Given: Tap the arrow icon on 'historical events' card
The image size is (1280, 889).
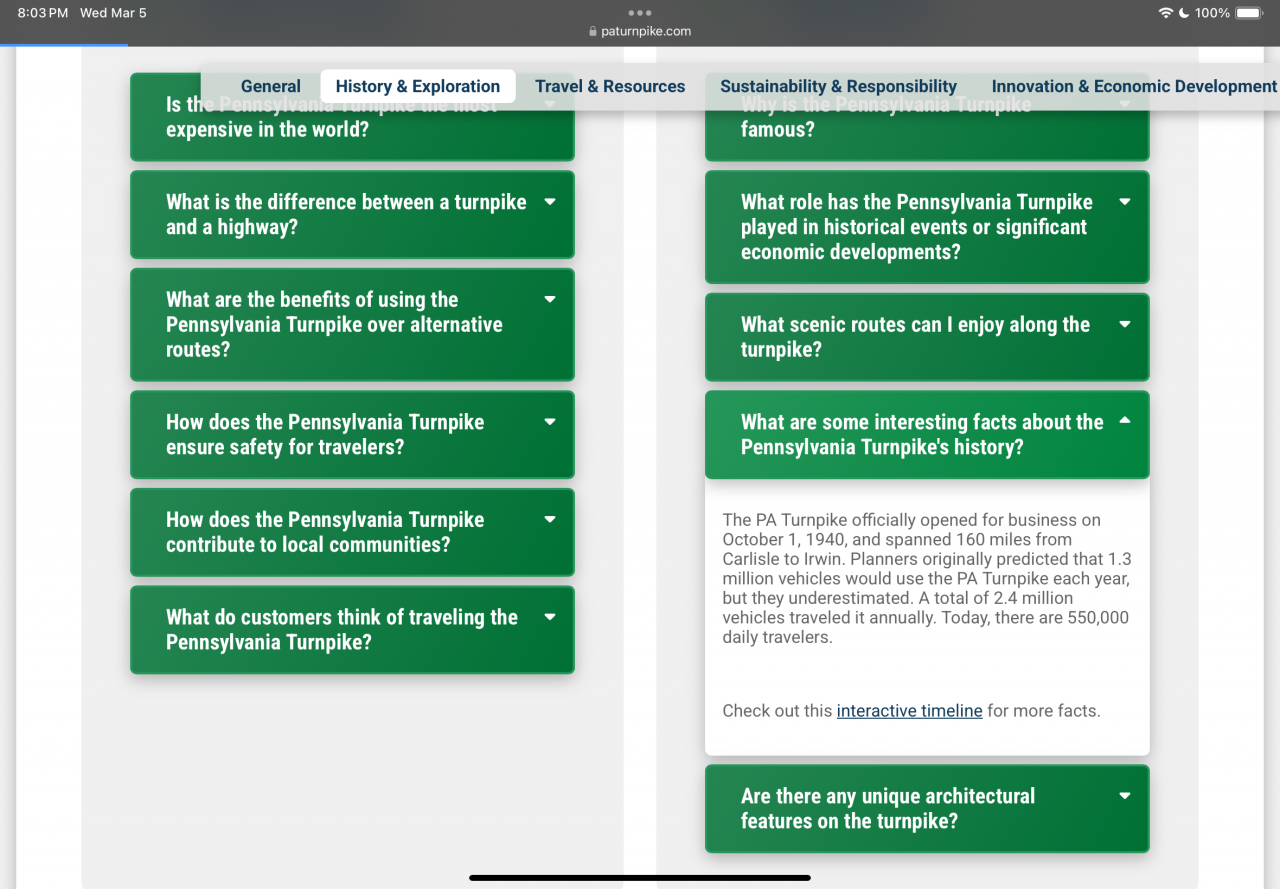Looking at the screenshot, I should point(1125,202).
